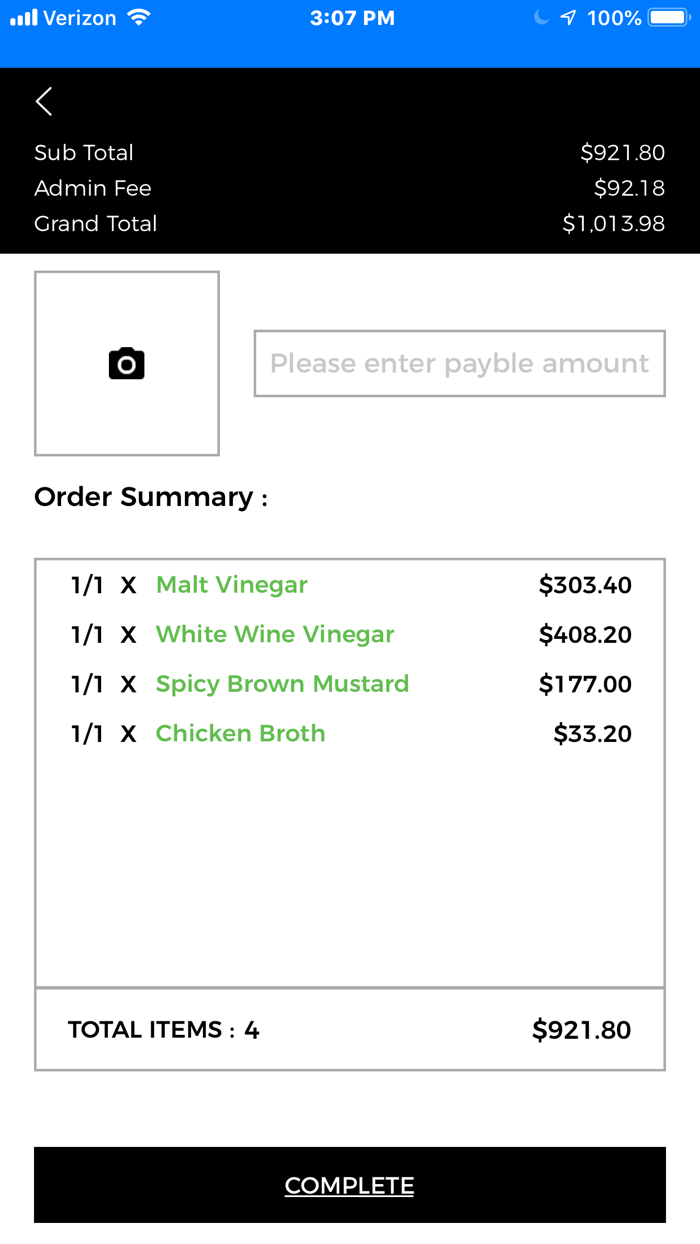700x1244 pixels.
Task: Tap the Do Not Disturb moon icon
Action: tap(541, 18)
